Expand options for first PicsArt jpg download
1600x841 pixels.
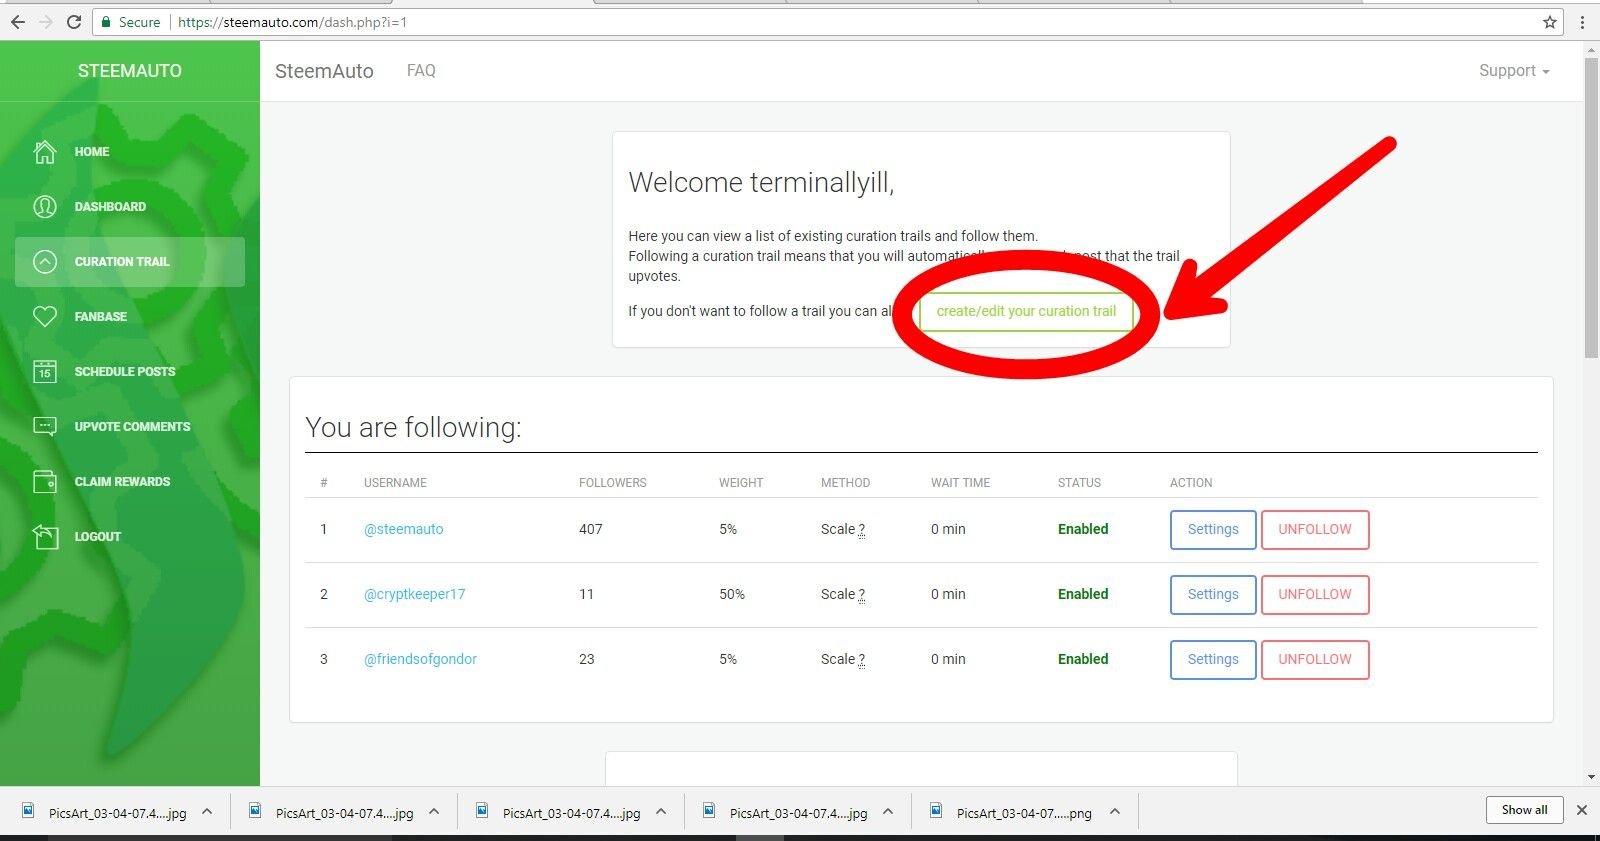click(x=207, y=812)
